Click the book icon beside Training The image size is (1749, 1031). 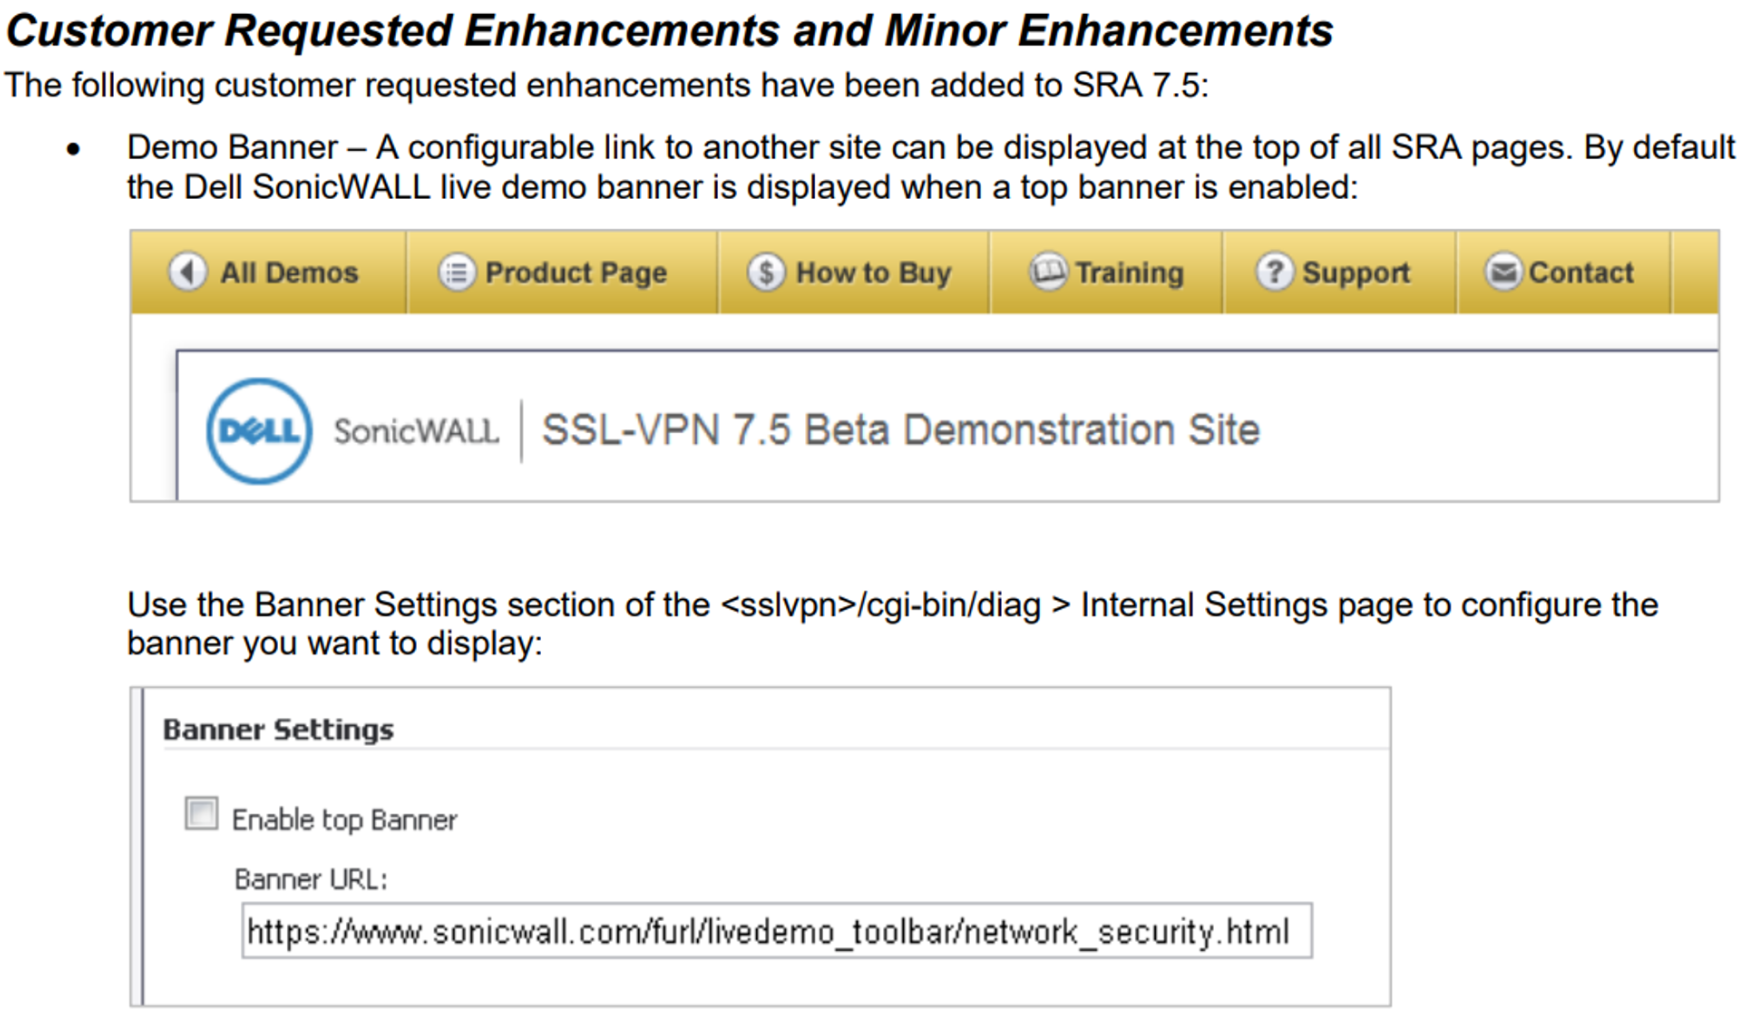coord(1048,272)
